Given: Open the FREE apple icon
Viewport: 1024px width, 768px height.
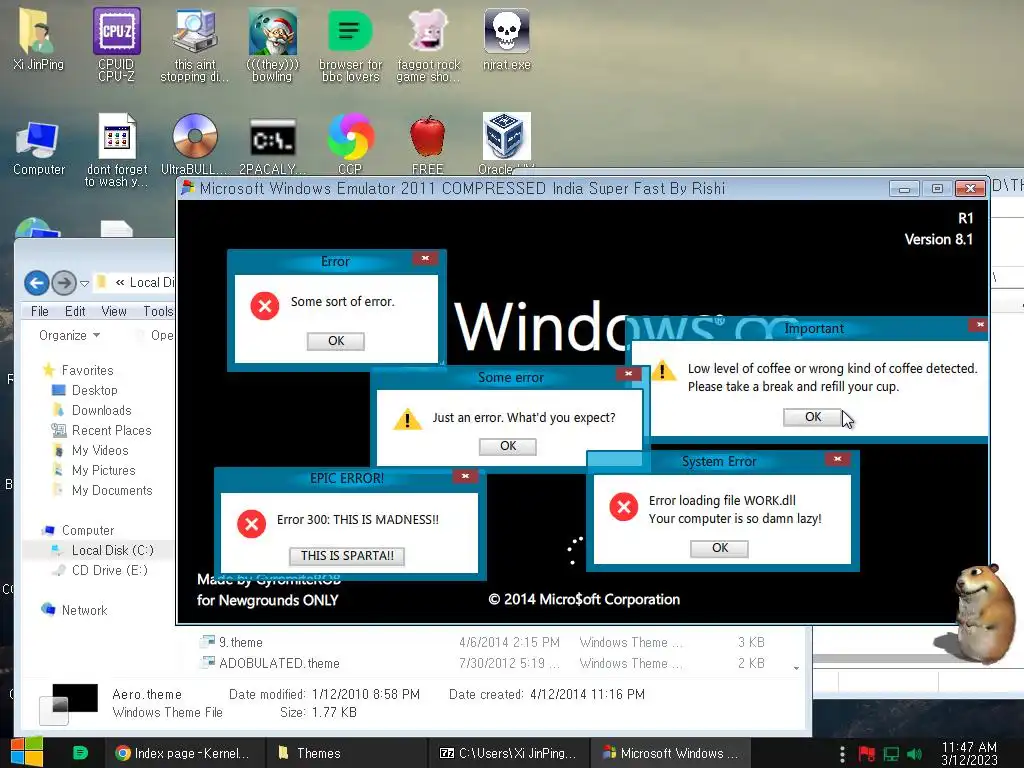Looking at the screenshot, I should click(x=428, y=144).
